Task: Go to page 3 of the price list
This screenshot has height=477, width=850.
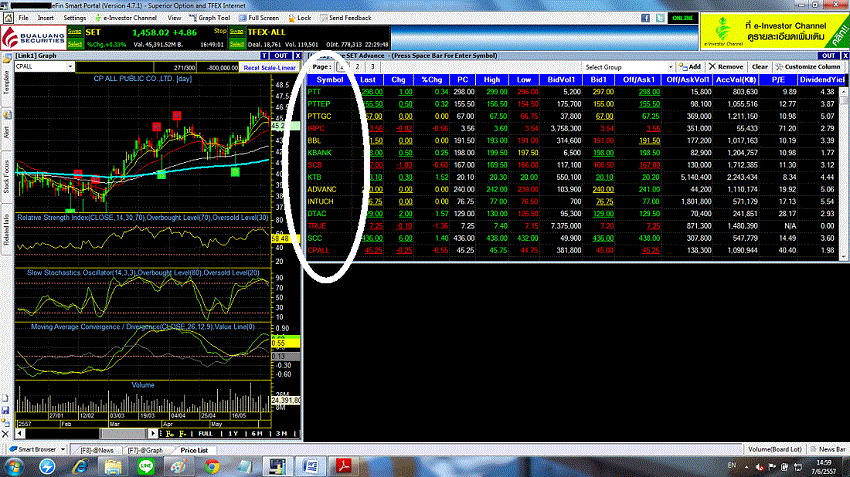Action: [x=372, y=67]
